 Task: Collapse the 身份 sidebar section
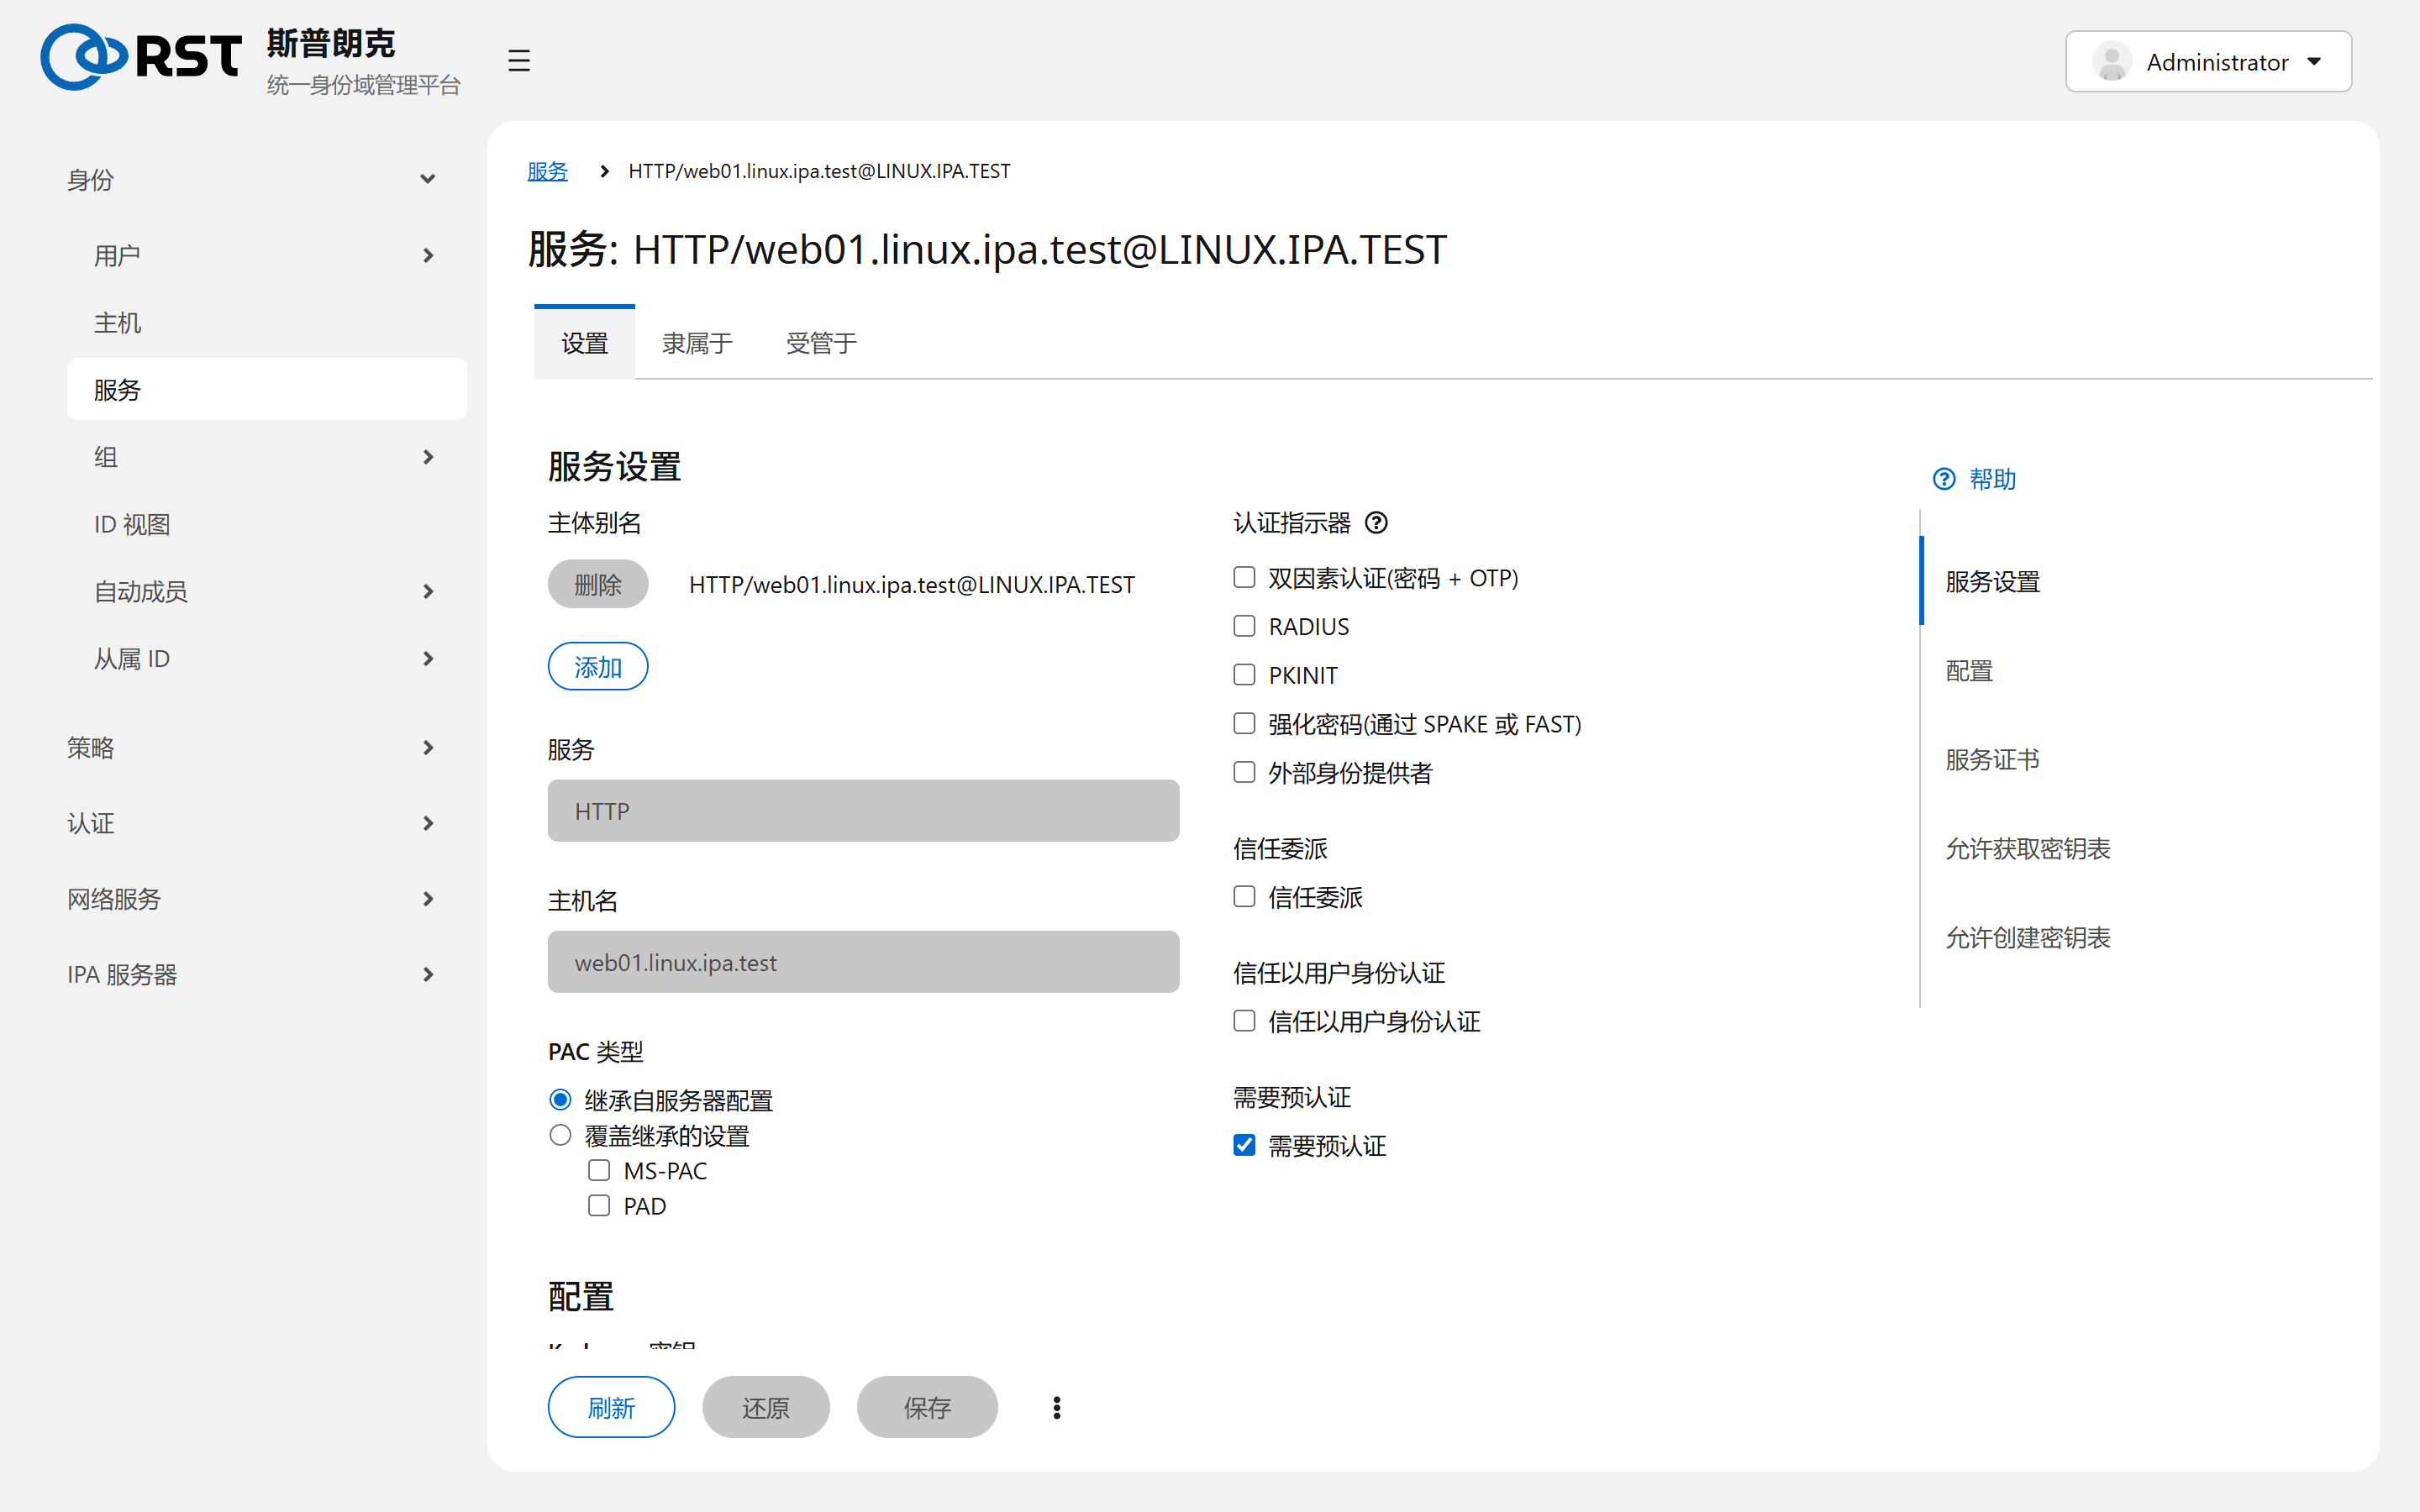click(428, 180)
